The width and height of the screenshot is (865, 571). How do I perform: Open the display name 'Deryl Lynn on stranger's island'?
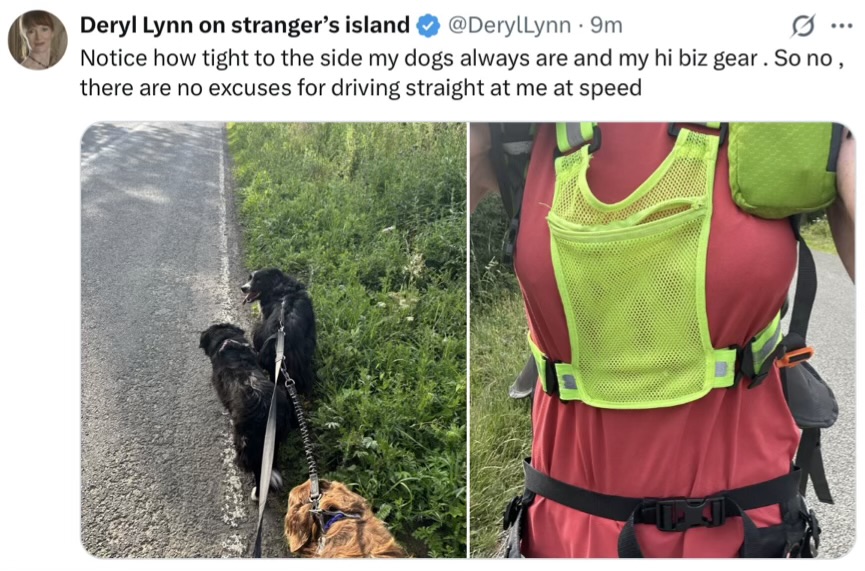click(245, 25)
